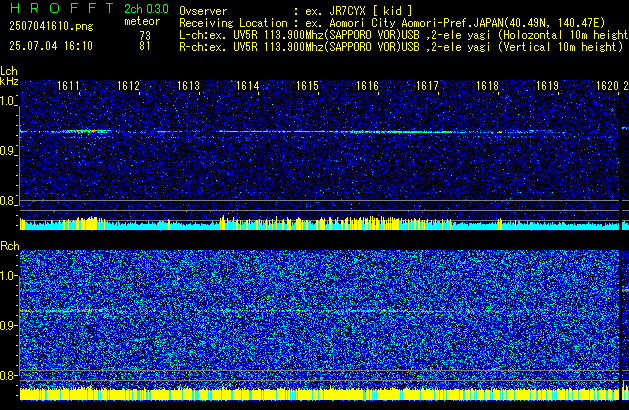Select the 1613 time marker

[188, 86]
